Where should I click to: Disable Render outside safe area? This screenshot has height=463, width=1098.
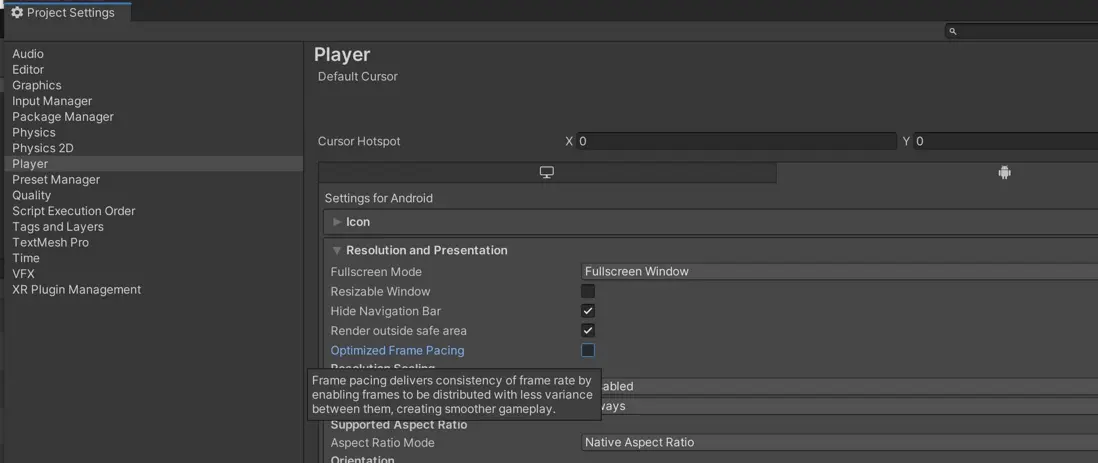pos(588,330)
